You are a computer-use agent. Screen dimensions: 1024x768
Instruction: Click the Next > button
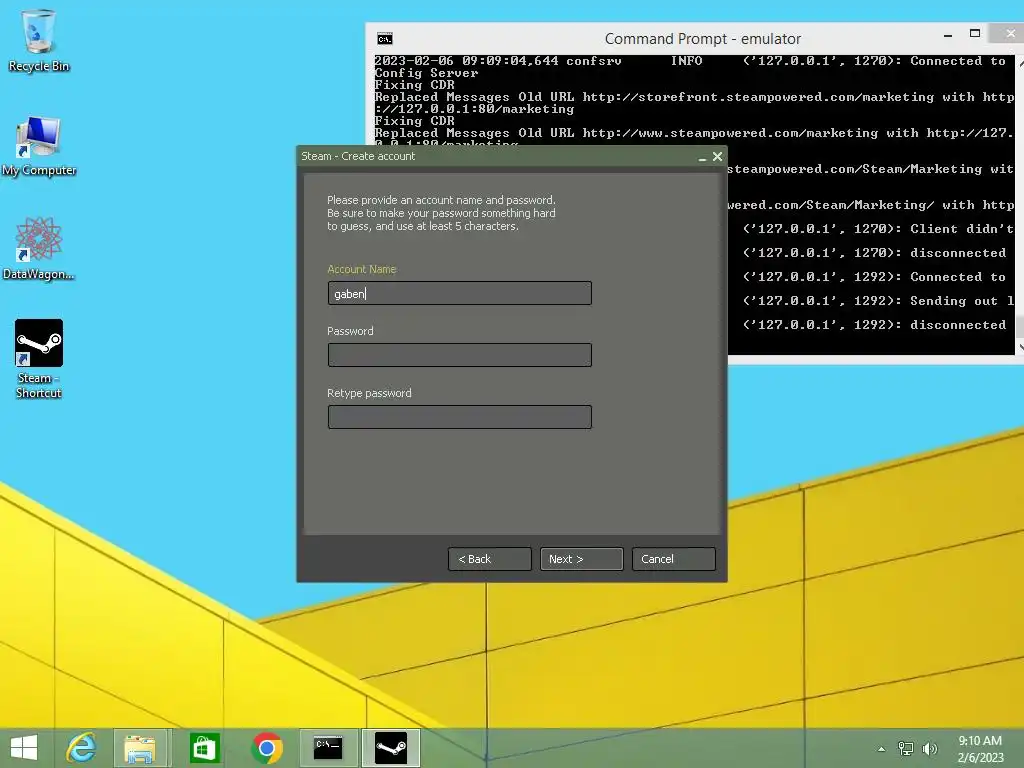tap(582, 559)
